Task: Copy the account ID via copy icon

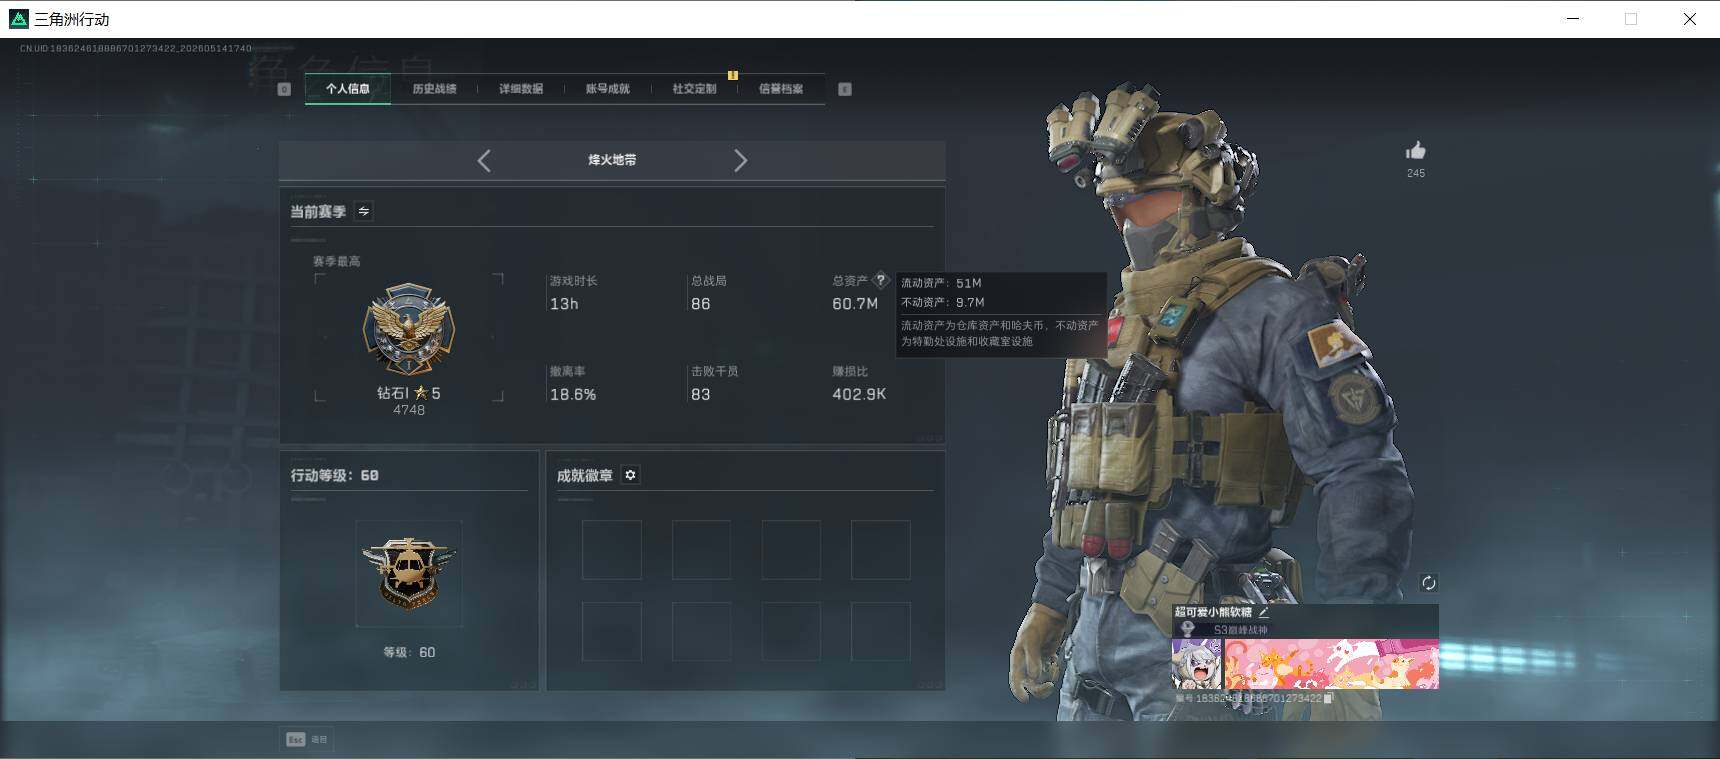Action: [x=1328, y=698]
